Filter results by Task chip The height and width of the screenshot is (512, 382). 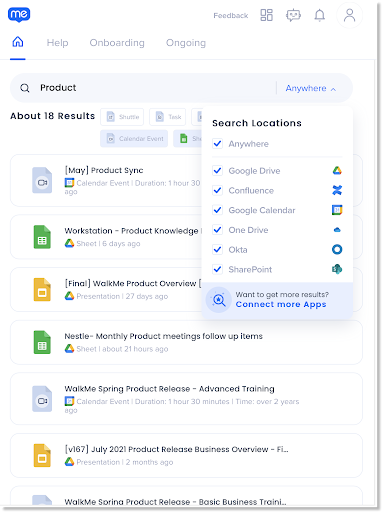[x=168, y=117]
